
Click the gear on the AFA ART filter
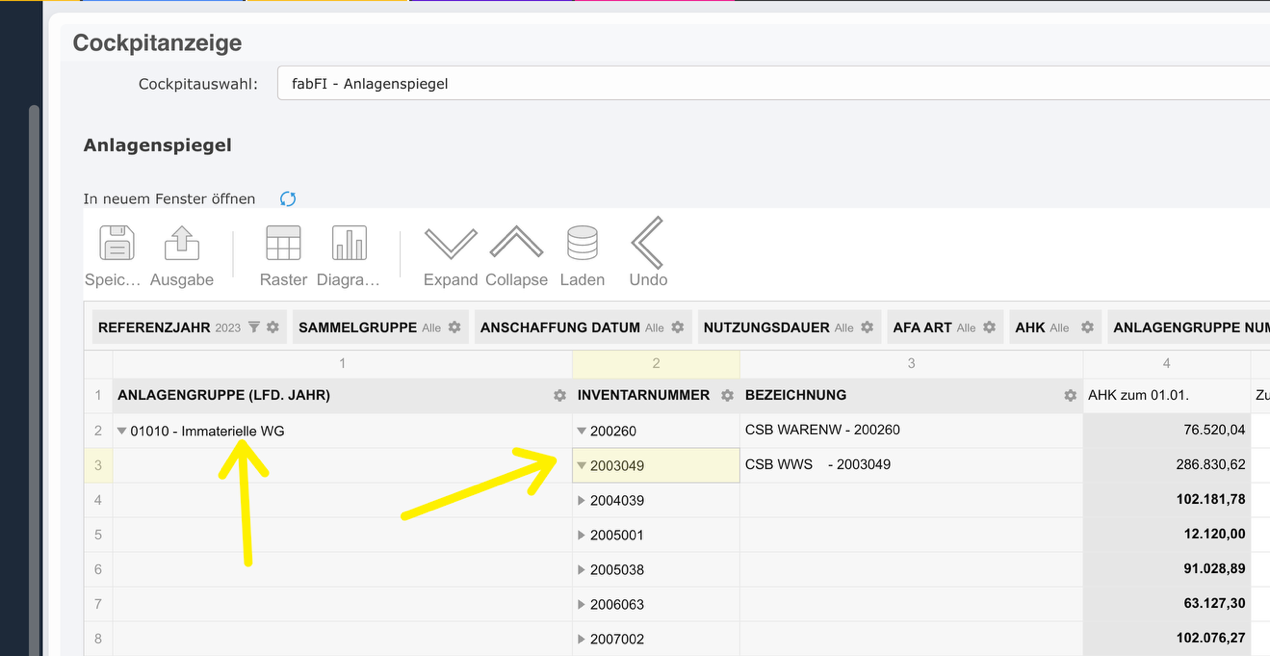[x=988, y=326]
